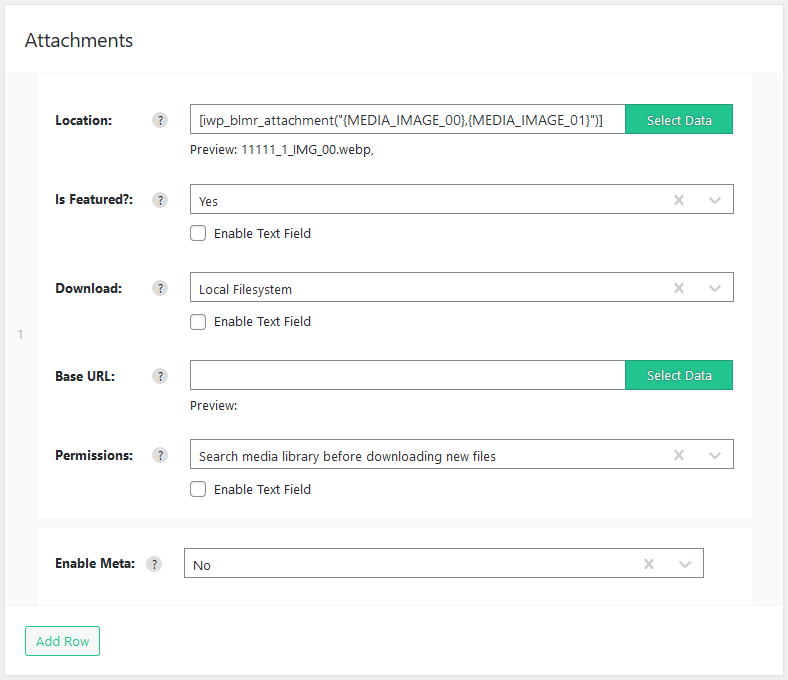The image size is (788, 680).
Task: Click the Is Featured help question icon
Action: point(160,200)
